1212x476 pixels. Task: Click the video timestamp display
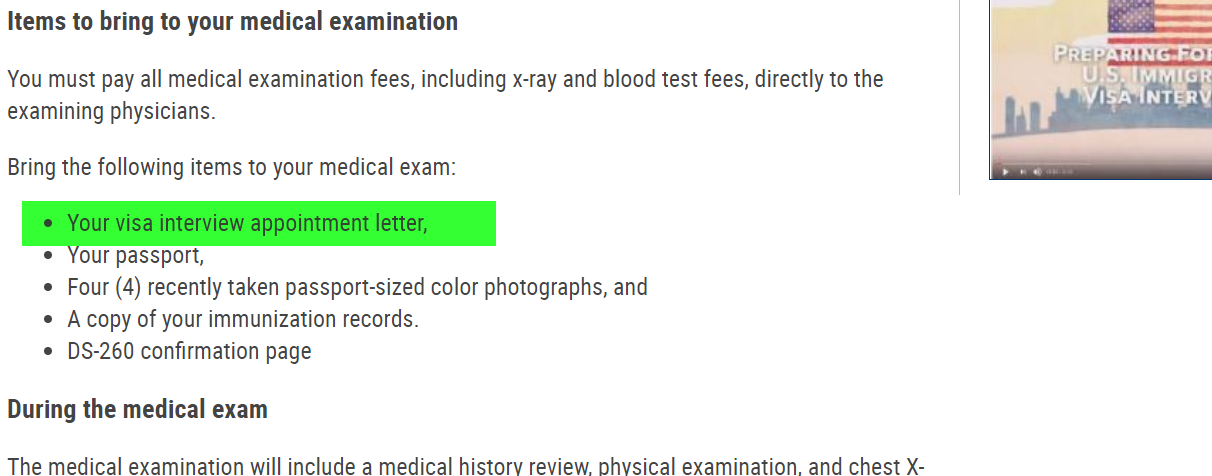1059,172
